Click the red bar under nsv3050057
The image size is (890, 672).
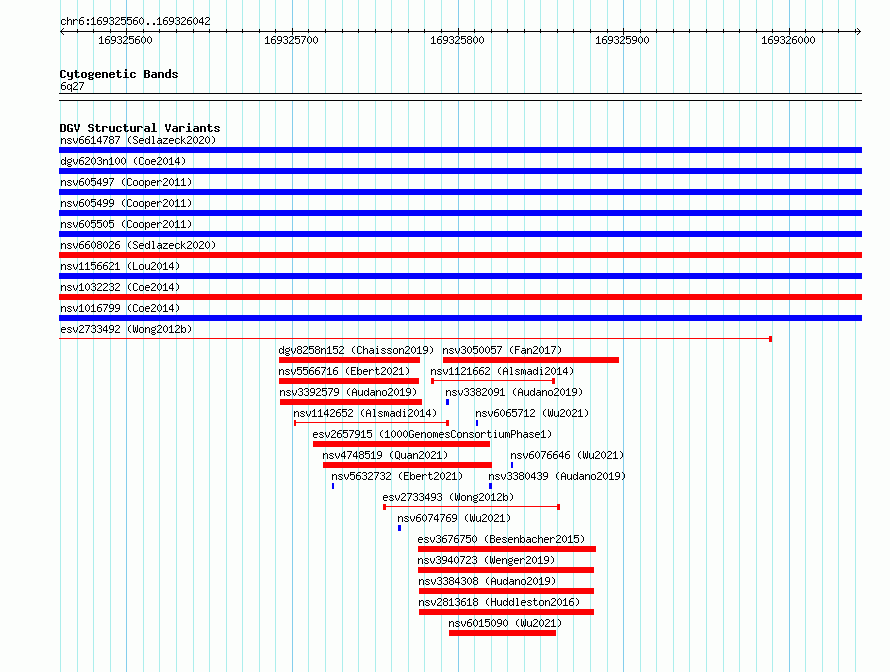pyautogui.click(x=531, y=360)
